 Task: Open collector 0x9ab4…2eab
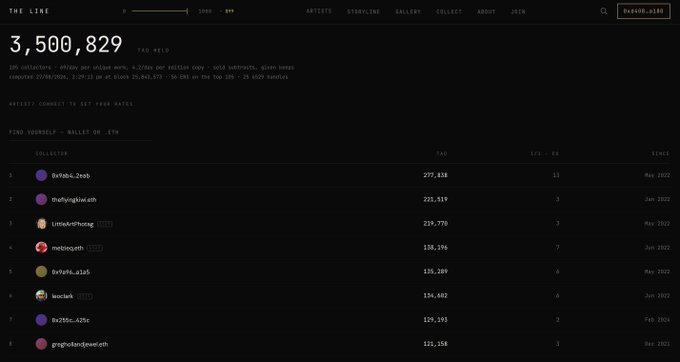pyautogui.click(x=71, y=176)
